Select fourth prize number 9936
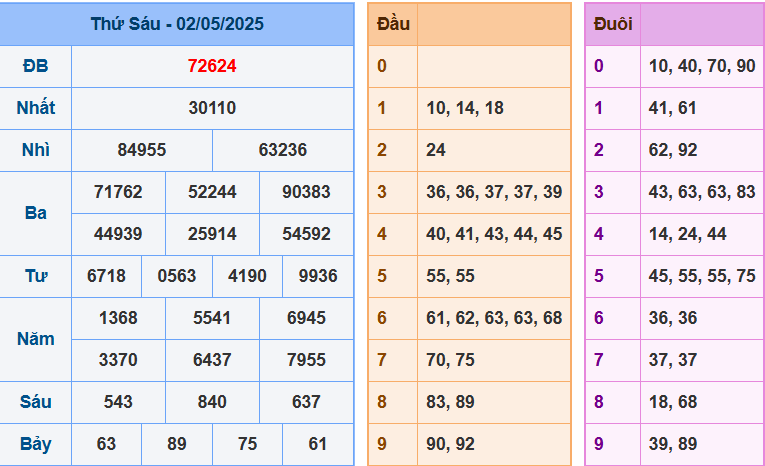The width and height of the screenshot is (765, 466). coord(318,276)
